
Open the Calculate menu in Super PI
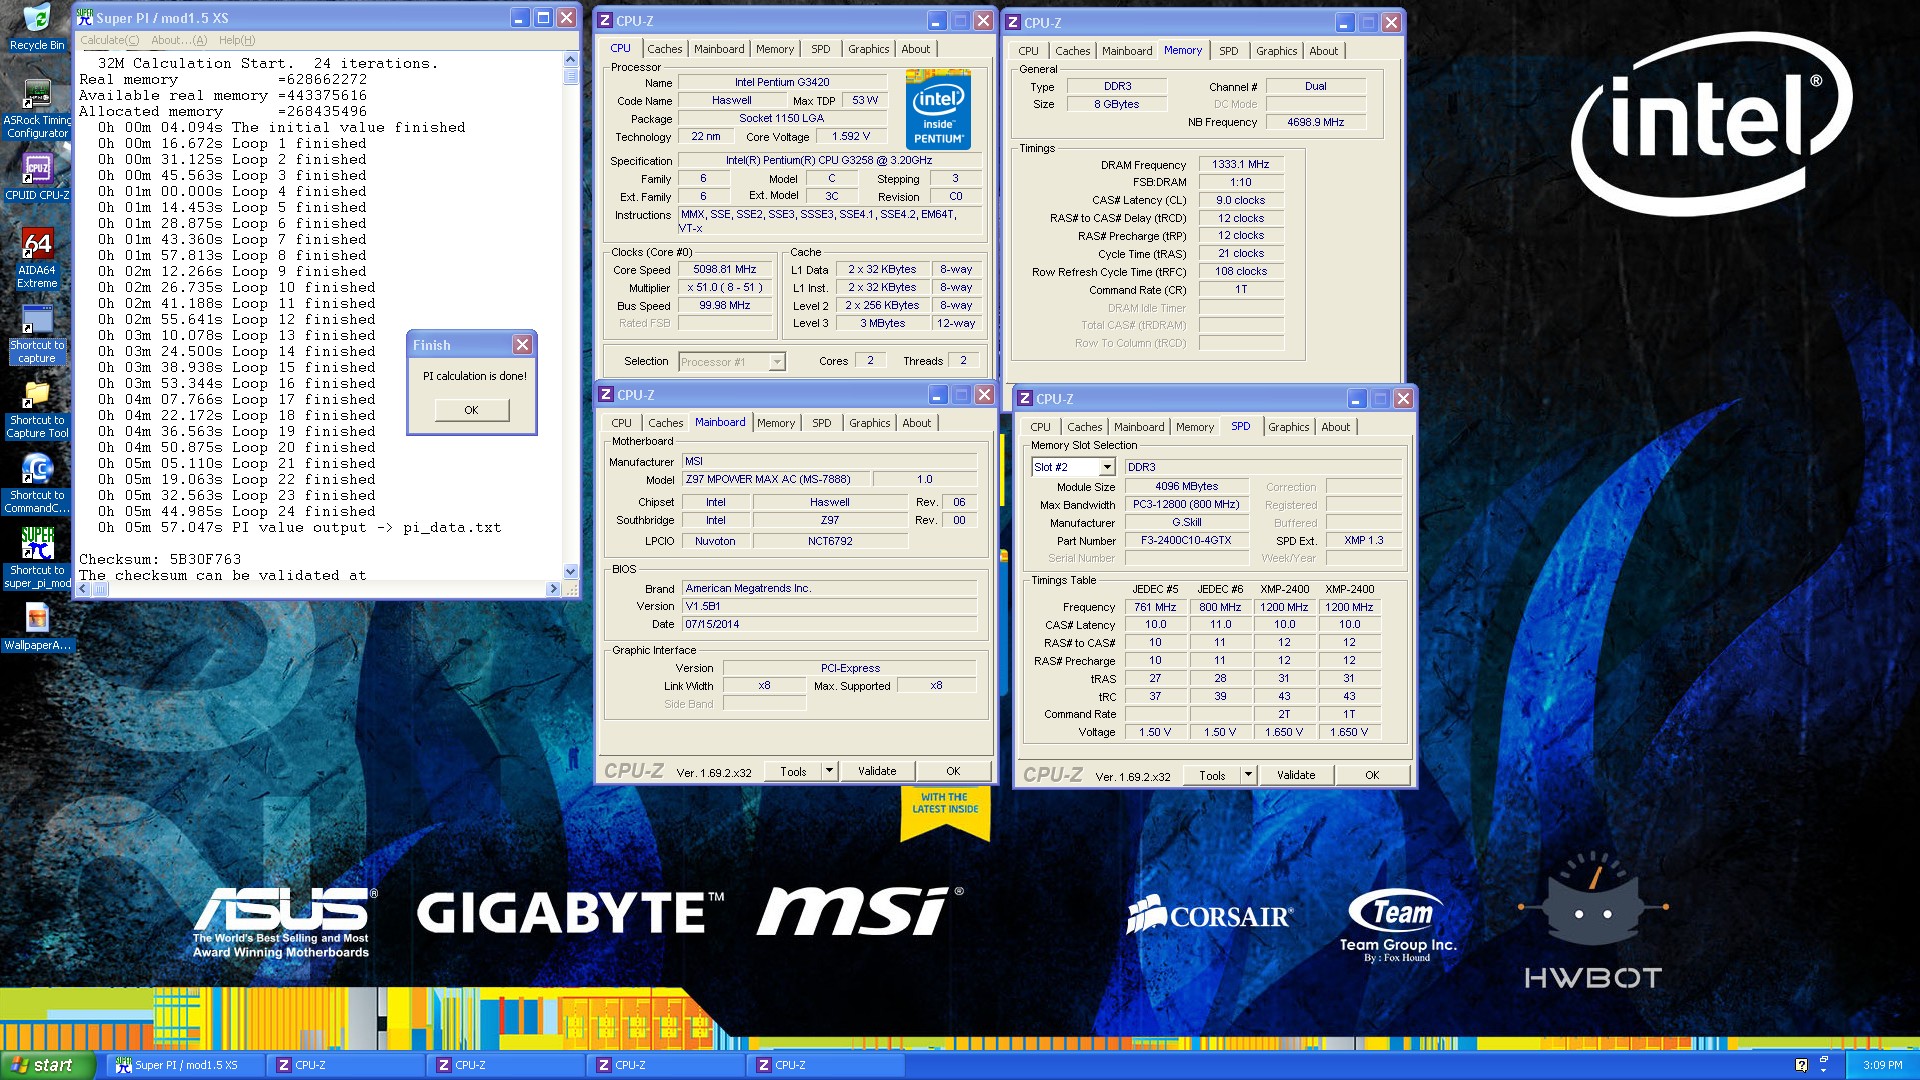click(x=109, y=40)
